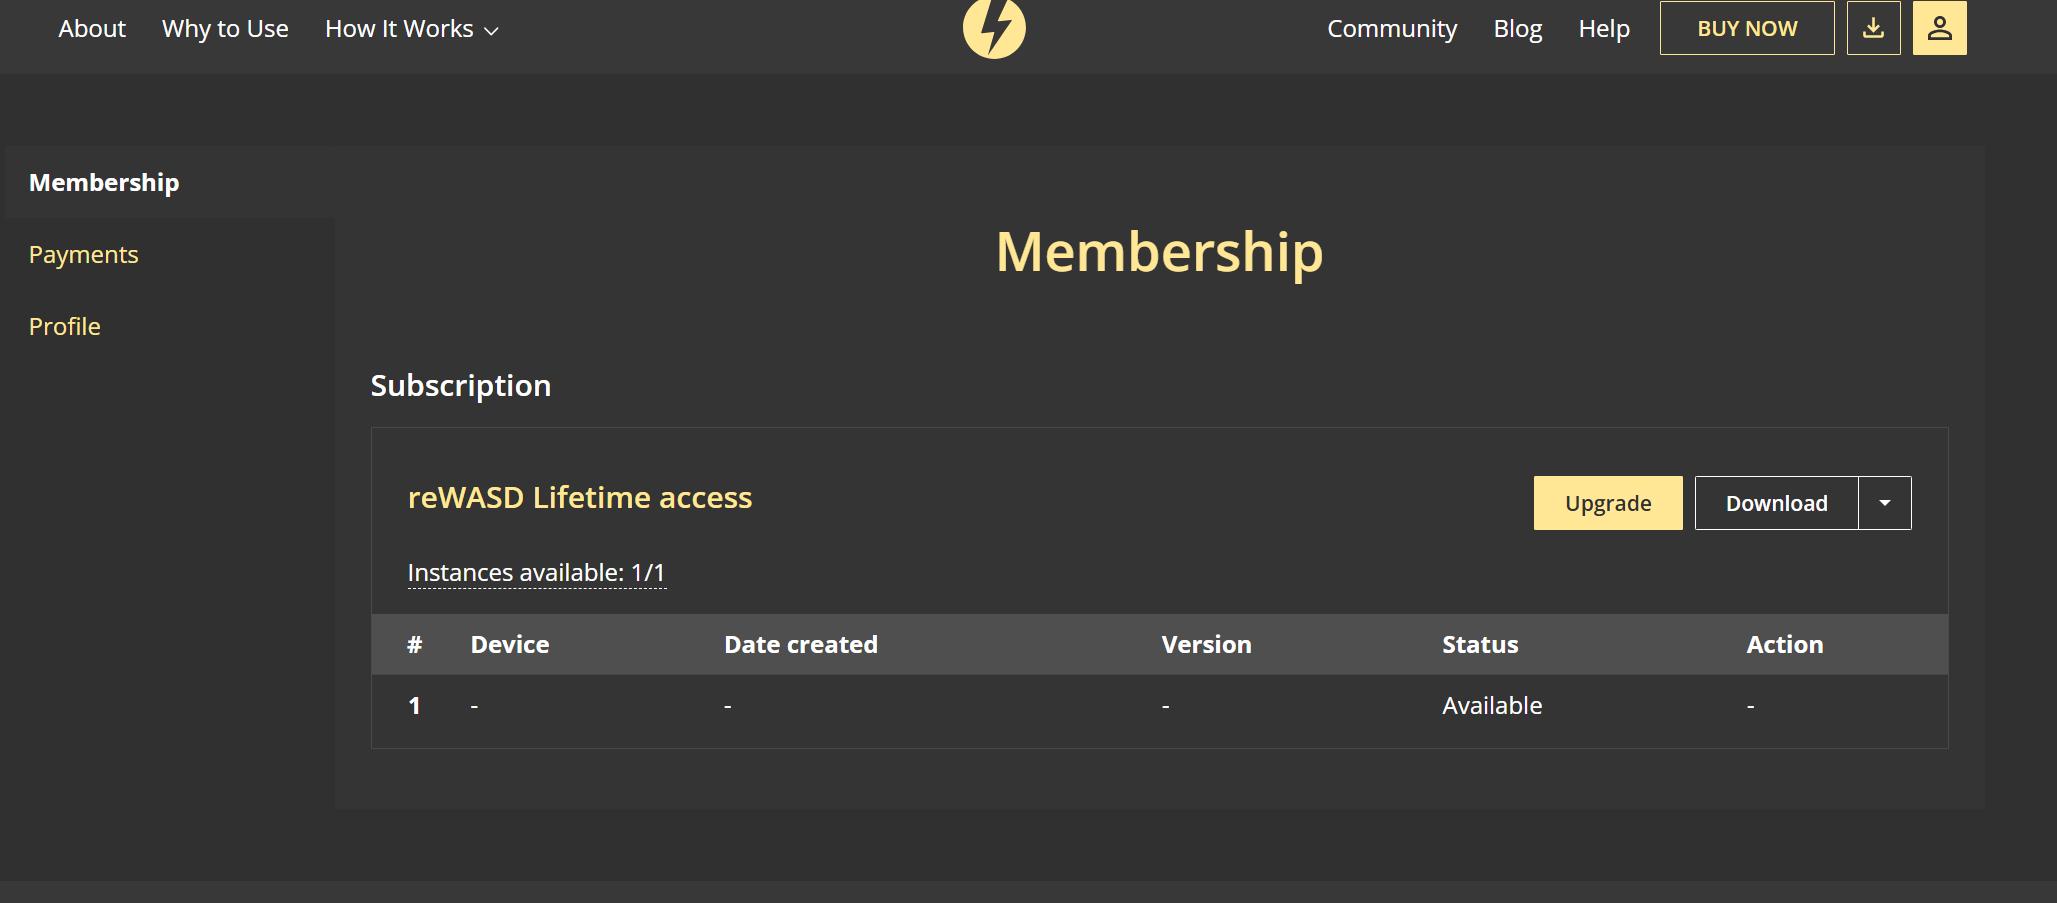Open the Profile sidebar item
Viewport: 2057px width, 903px height.
click(65, 327)
